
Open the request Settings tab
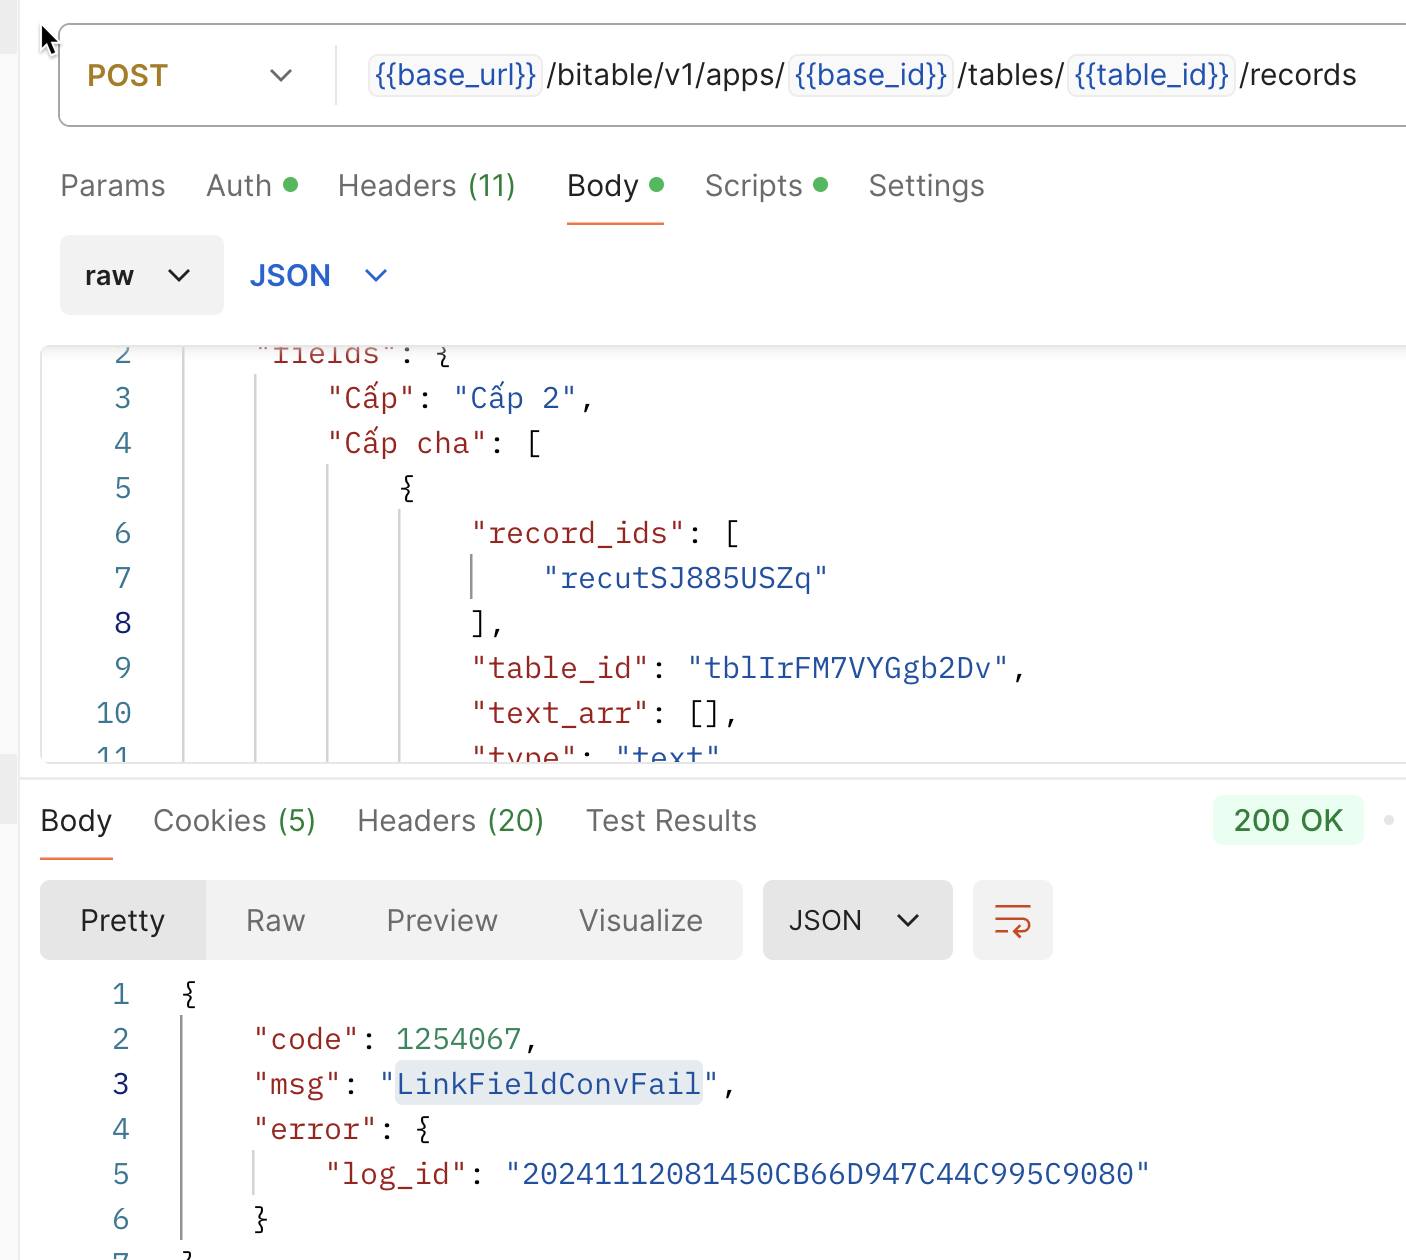926,186
